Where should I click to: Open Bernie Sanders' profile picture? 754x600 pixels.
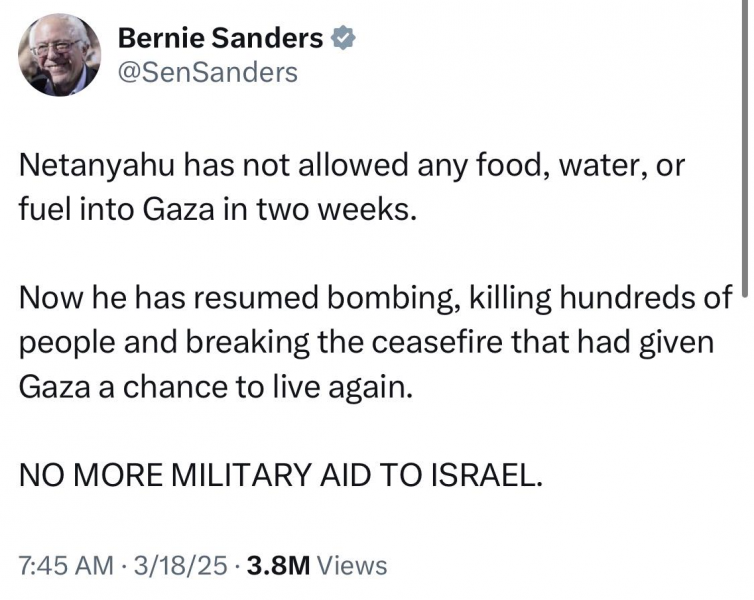coord(59,55)
